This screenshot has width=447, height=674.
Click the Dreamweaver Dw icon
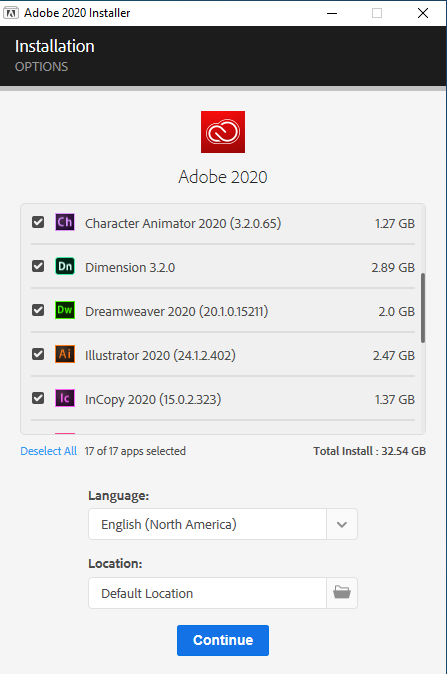click(x=65, y=310)
